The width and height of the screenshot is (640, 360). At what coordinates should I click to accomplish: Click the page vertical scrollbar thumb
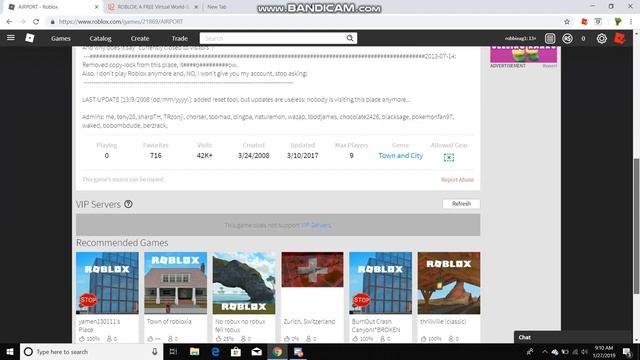(636, 225)
